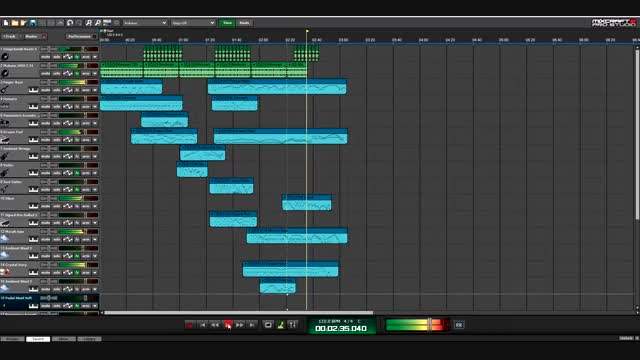The image size is (640, 360).
Task: Zoom out on the timeline with the magnifier
Action: coord(98,23)
